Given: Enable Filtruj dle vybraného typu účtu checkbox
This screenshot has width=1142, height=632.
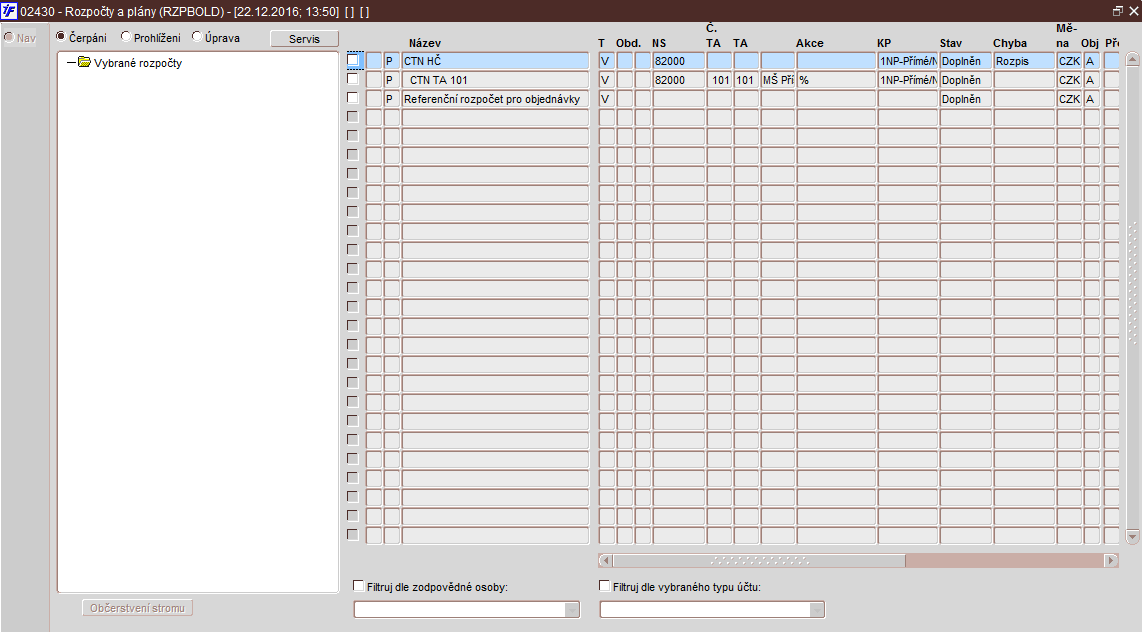Looking at the screenshot, I should click(605, 585).
